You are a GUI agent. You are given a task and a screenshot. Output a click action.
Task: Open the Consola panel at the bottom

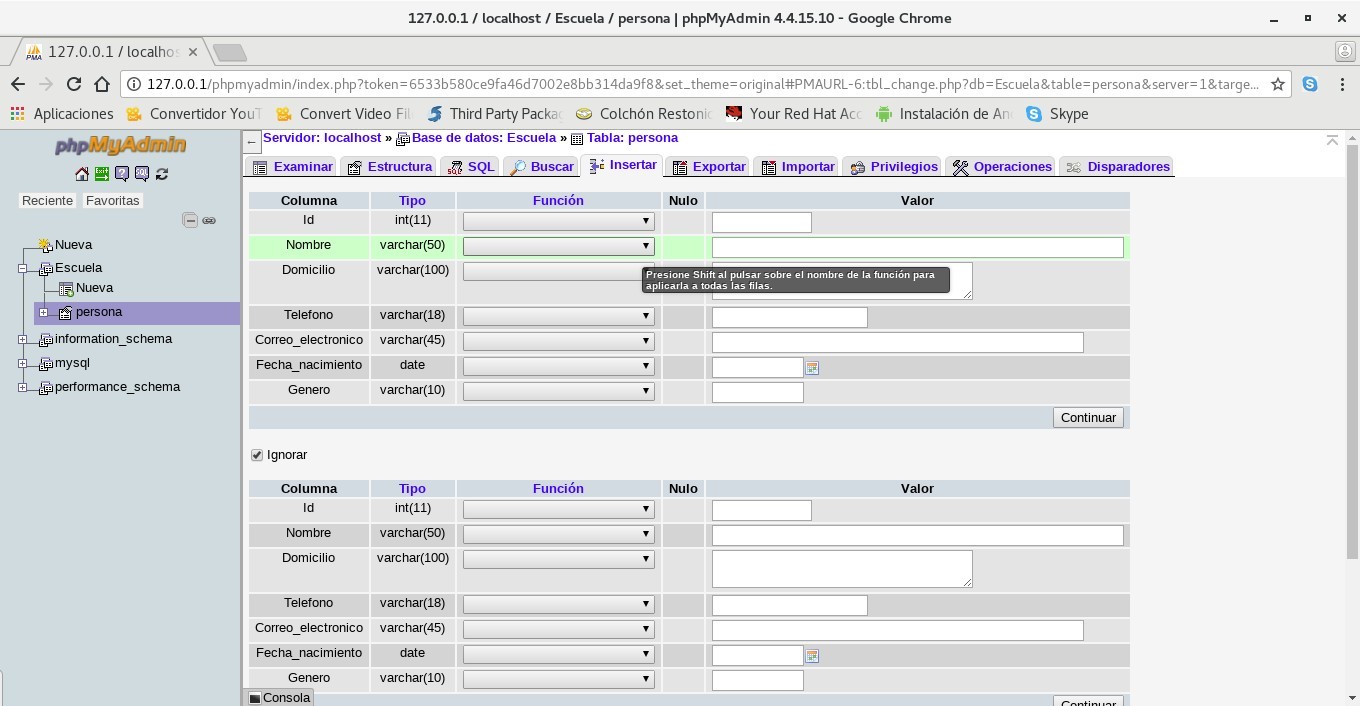279,698
